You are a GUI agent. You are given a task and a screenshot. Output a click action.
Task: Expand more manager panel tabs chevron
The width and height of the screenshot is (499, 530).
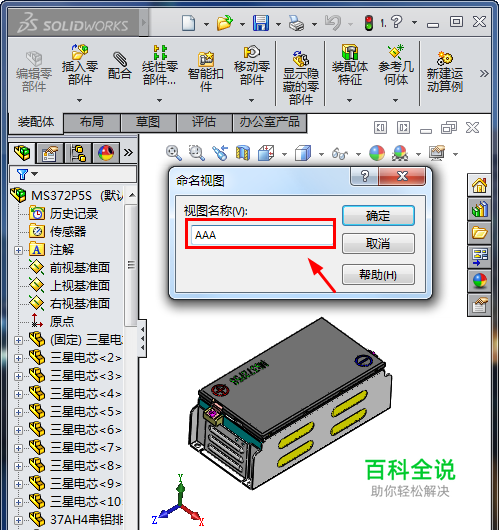(x=128, y=153)
